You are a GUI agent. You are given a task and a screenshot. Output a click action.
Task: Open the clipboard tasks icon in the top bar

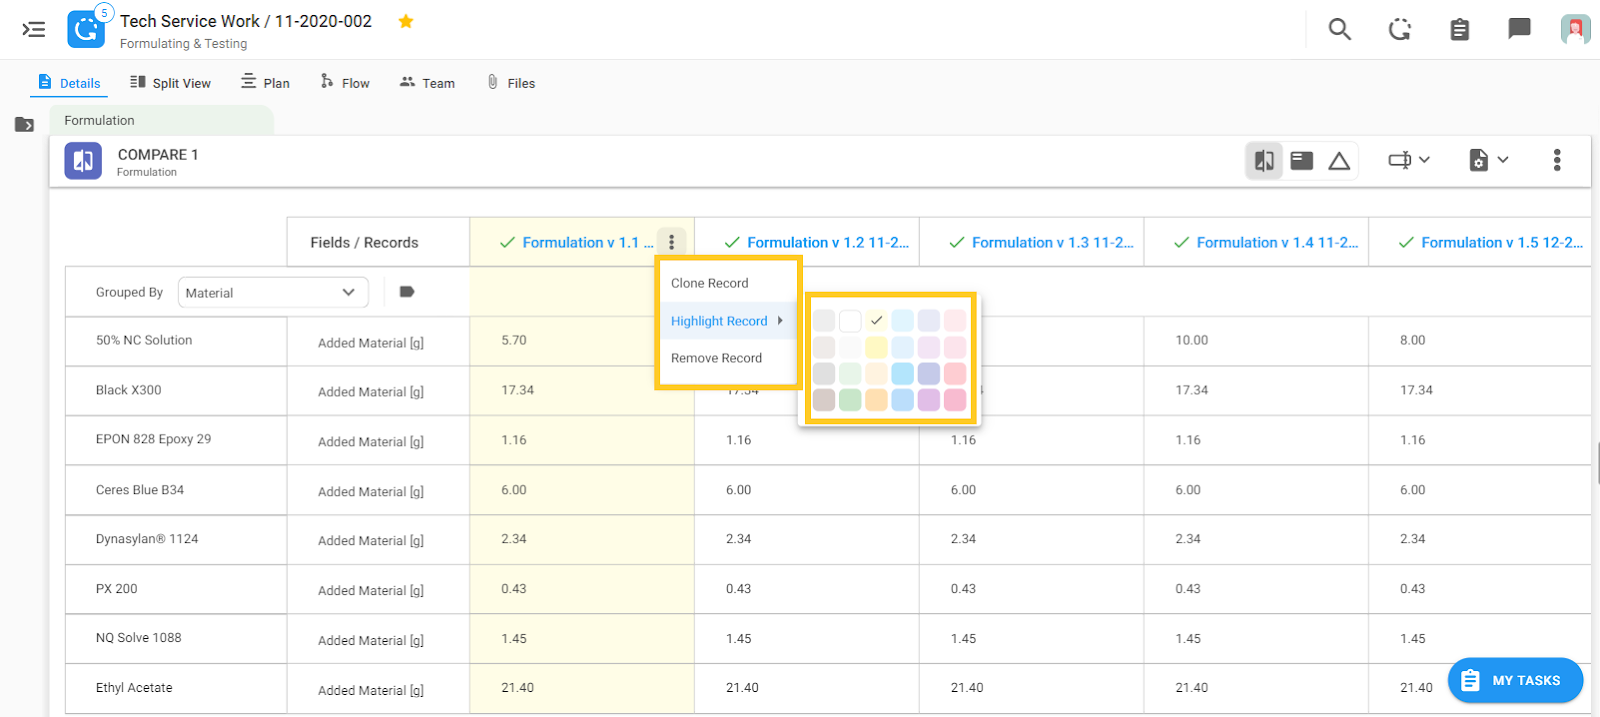click(x=1460, y=29)
